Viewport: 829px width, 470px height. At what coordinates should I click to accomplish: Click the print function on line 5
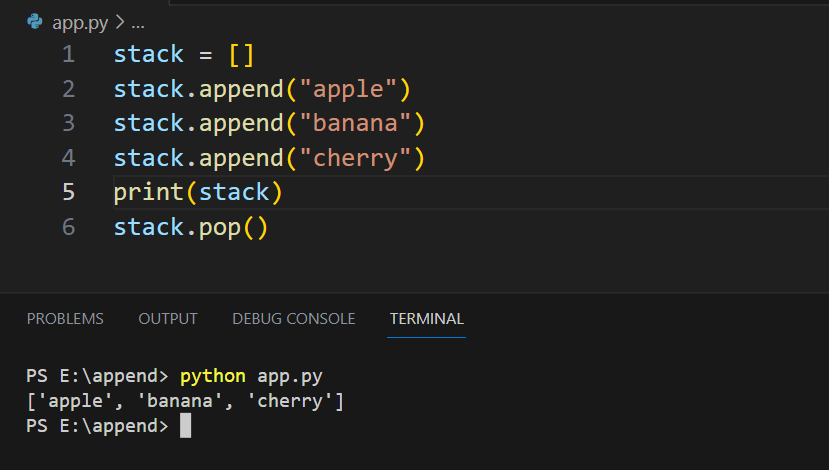(x=149, y=192)
